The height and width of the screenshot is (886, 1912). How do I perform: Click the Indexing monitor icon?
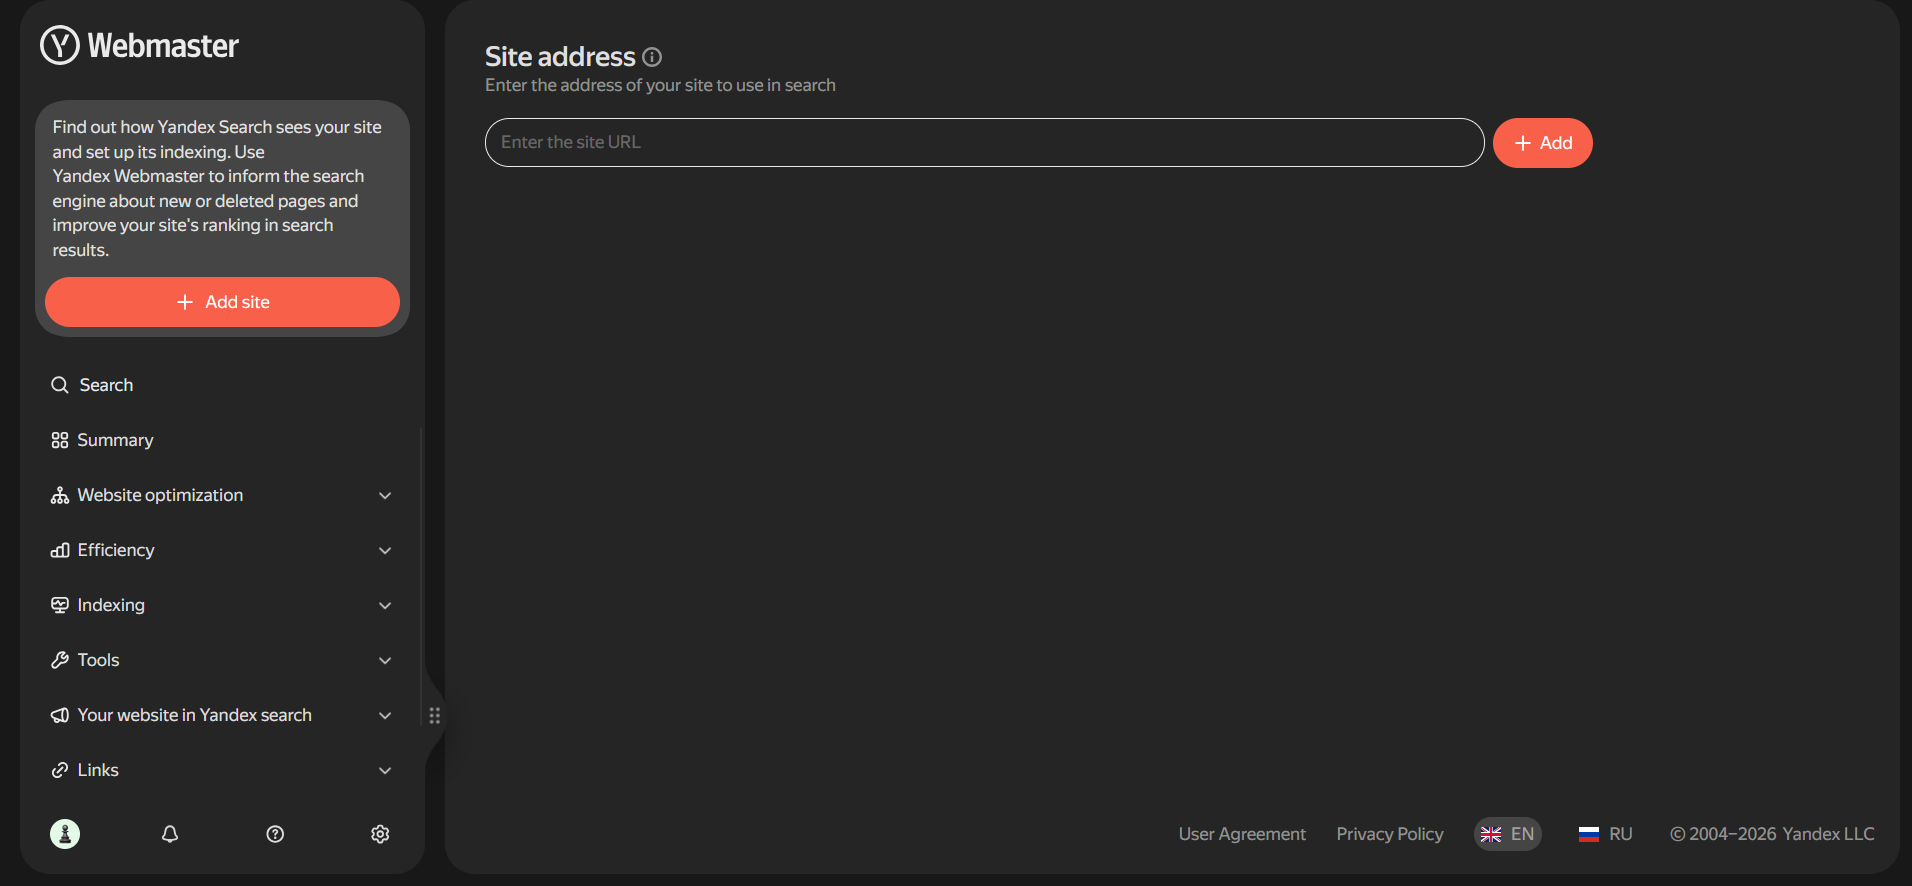click(60, 605)
